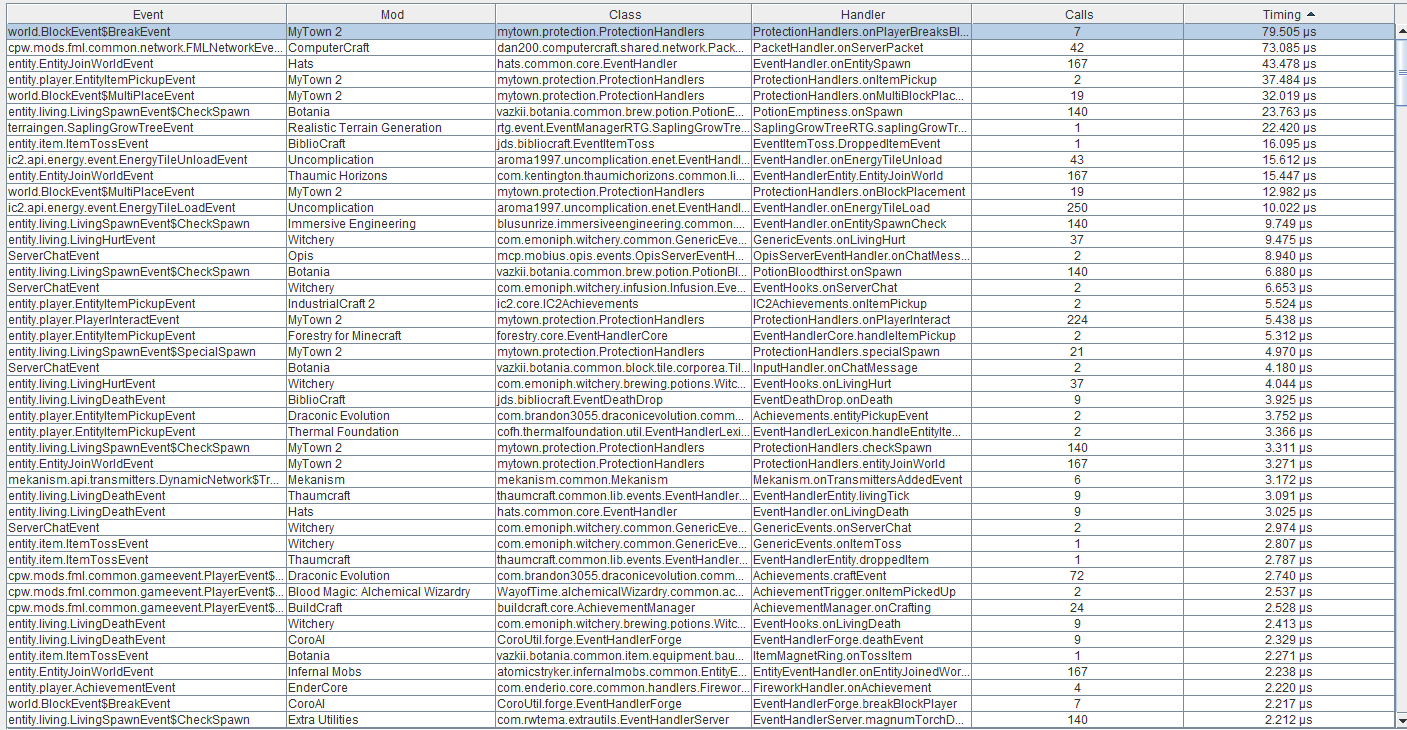Click the Mekanism.onTransmittersAddedEvent handler cell

click(x=861, y=480)
